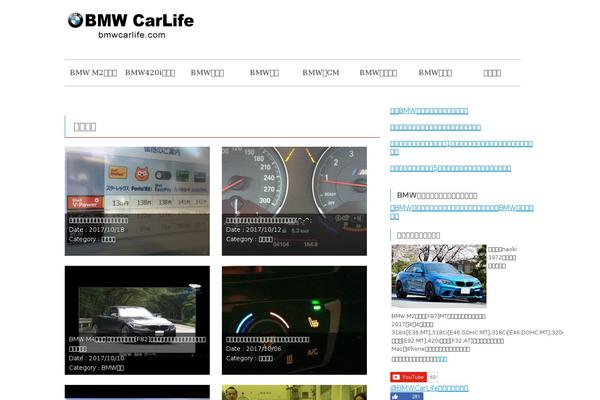Open the link under the BMW sidebar heading
Screen dimensions: 600x400
[461, 212]
